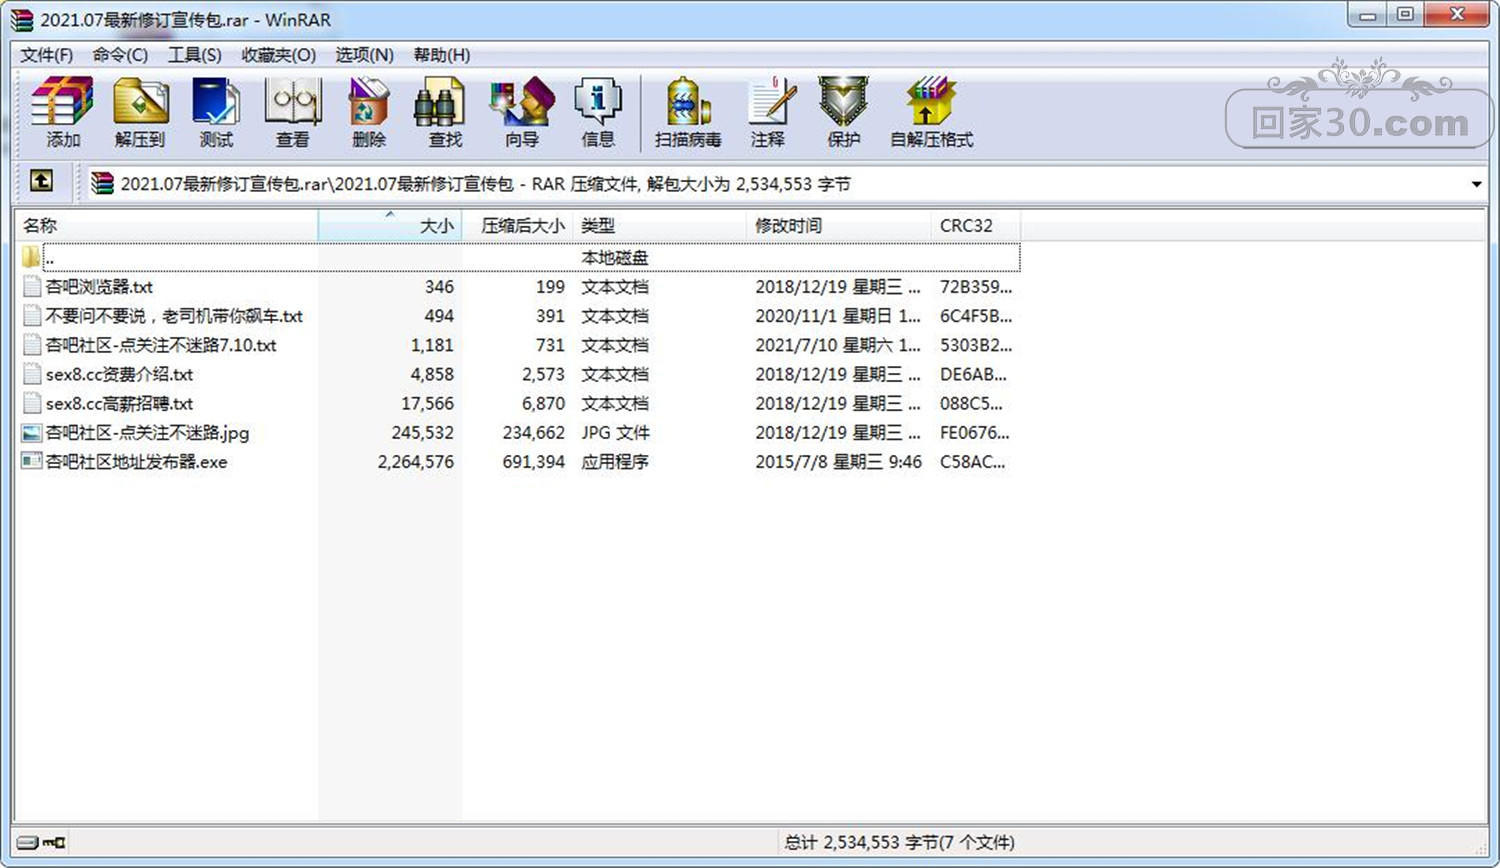Select file 不要问不要说，老司机带你飙车.txt
Viewport: 1500px width, 868px height.
[x=174, y=316]
